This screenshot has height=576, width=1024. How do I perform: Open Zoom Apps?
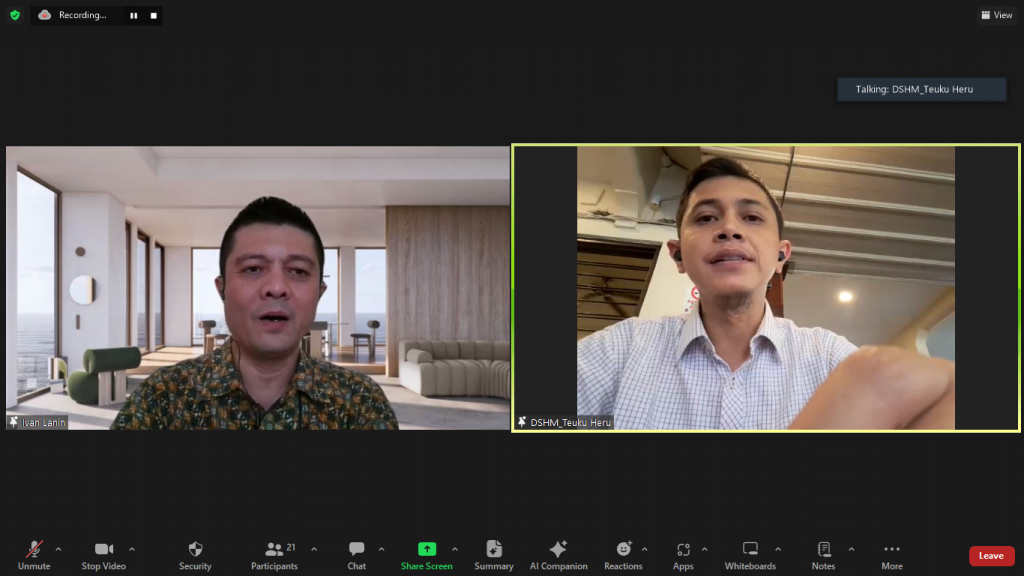[x=683, y=556]
